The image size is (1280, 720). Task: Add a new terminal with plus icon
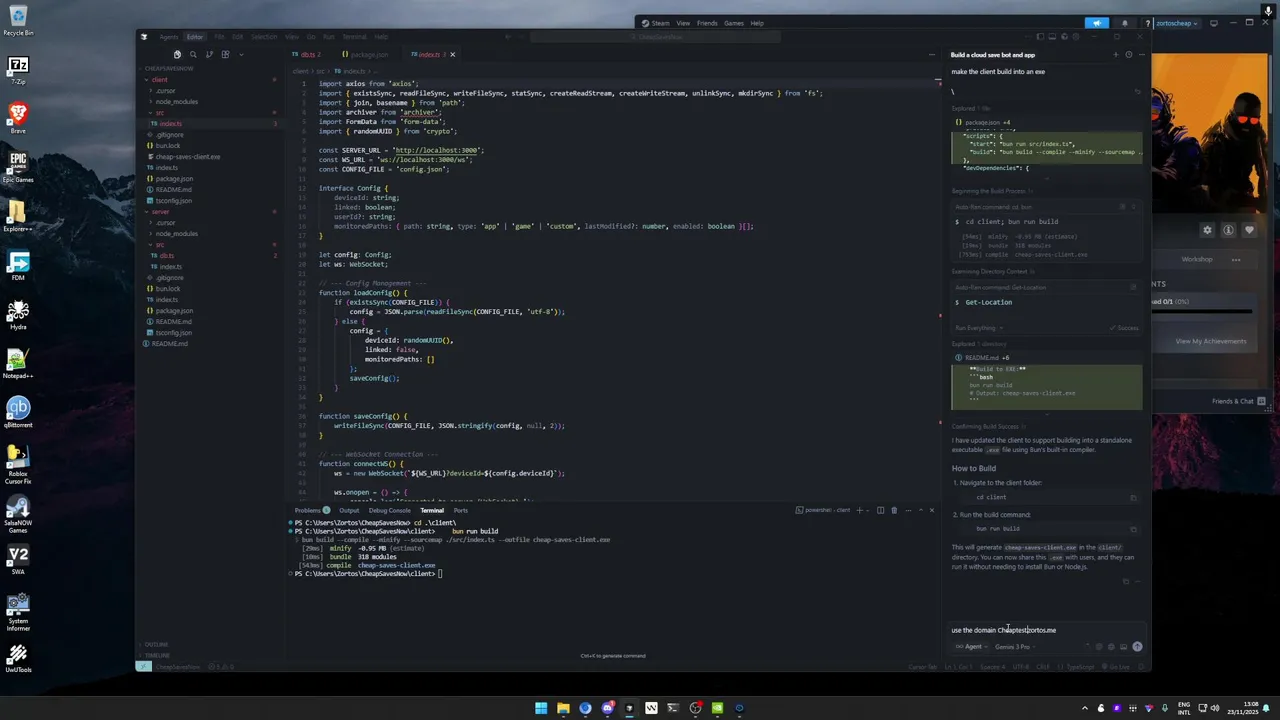point(857,510)
